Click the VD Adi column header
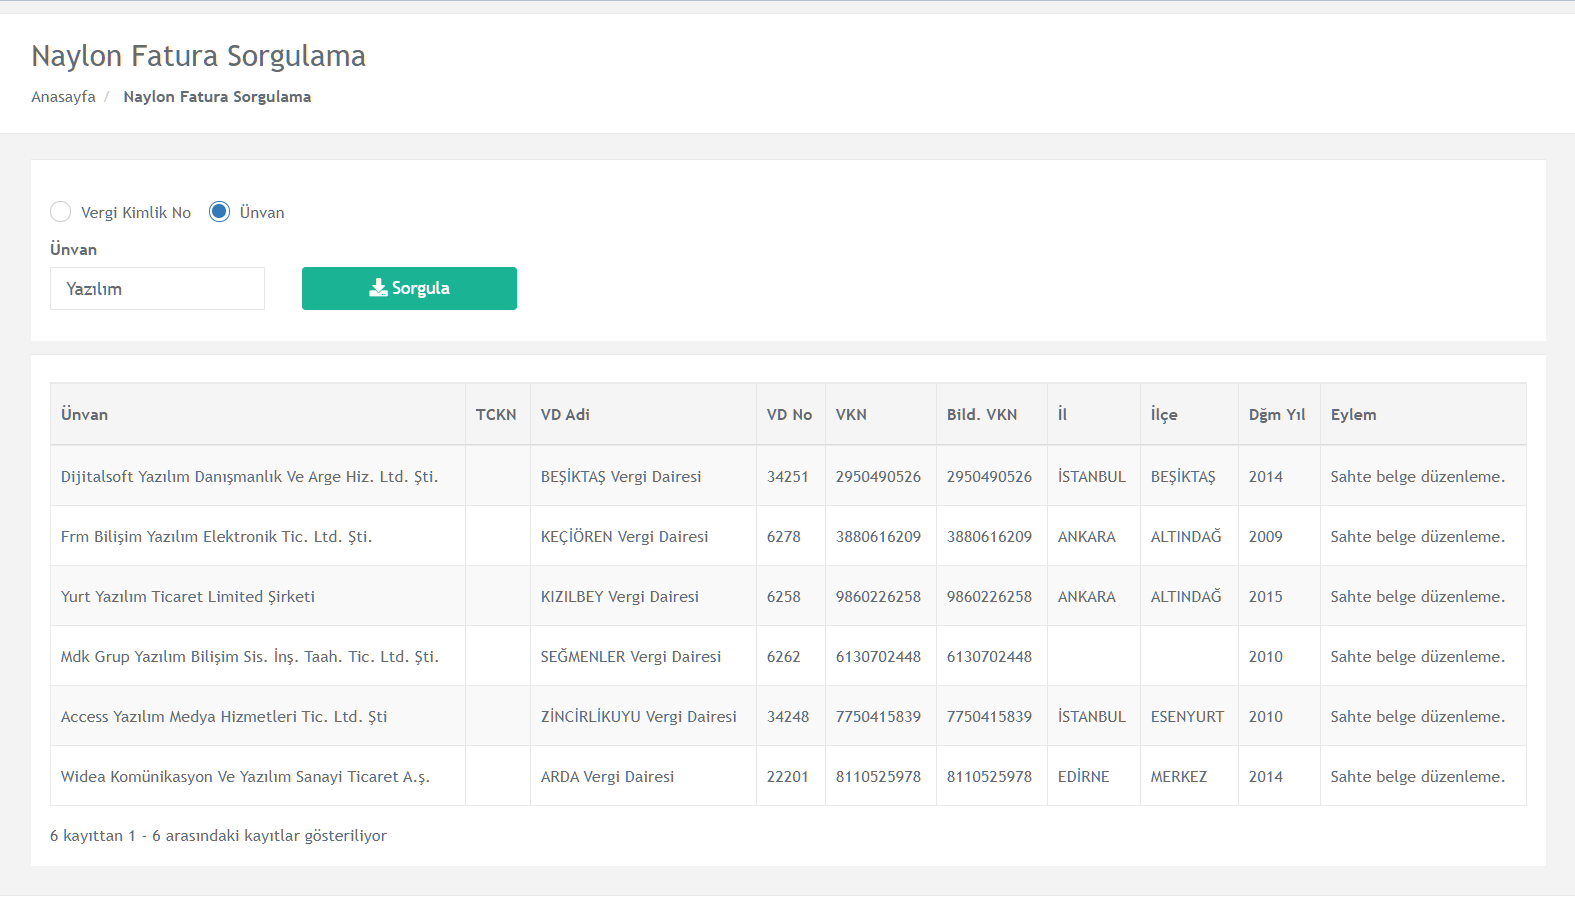The image size is (1575, 905). [x=643, y=414]
